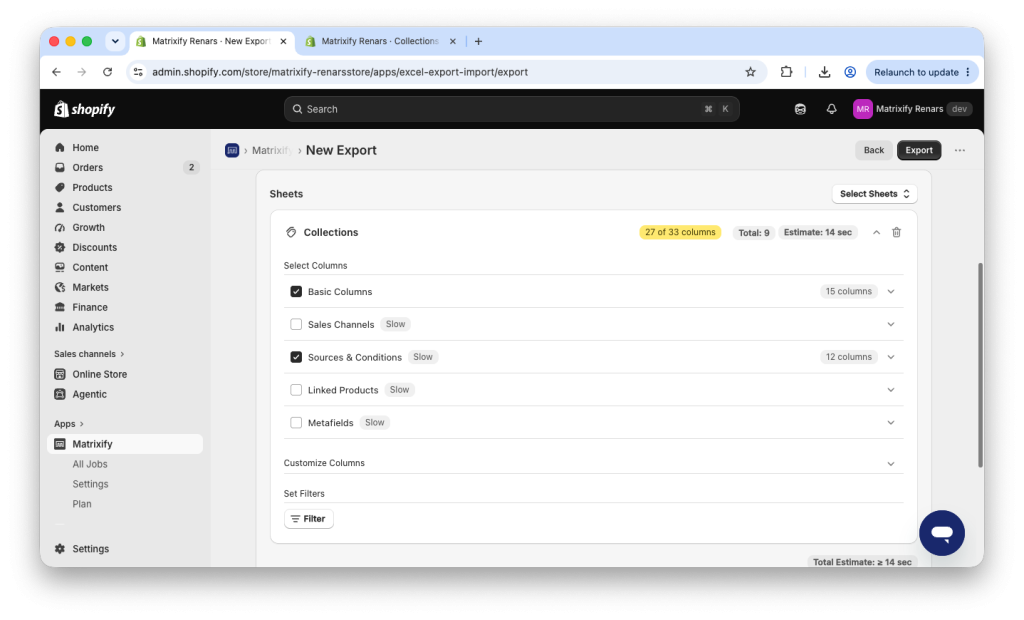Open the Select Sheets dropdown
The width and height of the screenshot is (1024, 620).
[x=874, y=194]
